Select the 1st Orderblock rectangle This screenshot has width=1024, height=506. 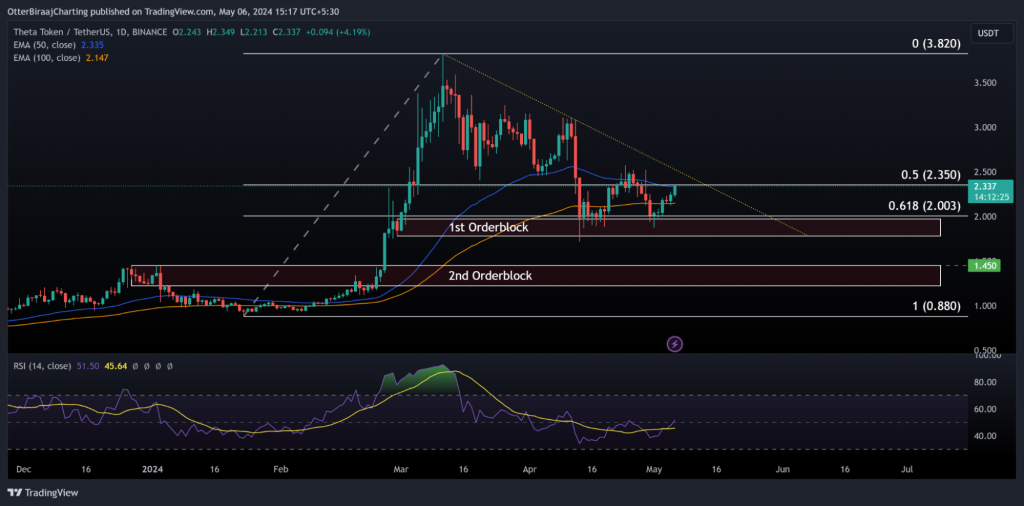click(x=668, y=228)
